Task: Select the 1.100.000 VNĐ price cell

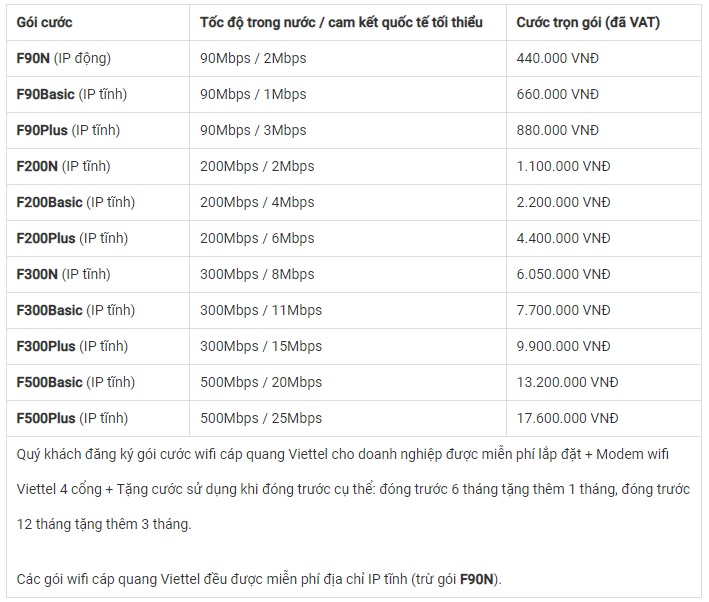Action: (x=604, y=166)
